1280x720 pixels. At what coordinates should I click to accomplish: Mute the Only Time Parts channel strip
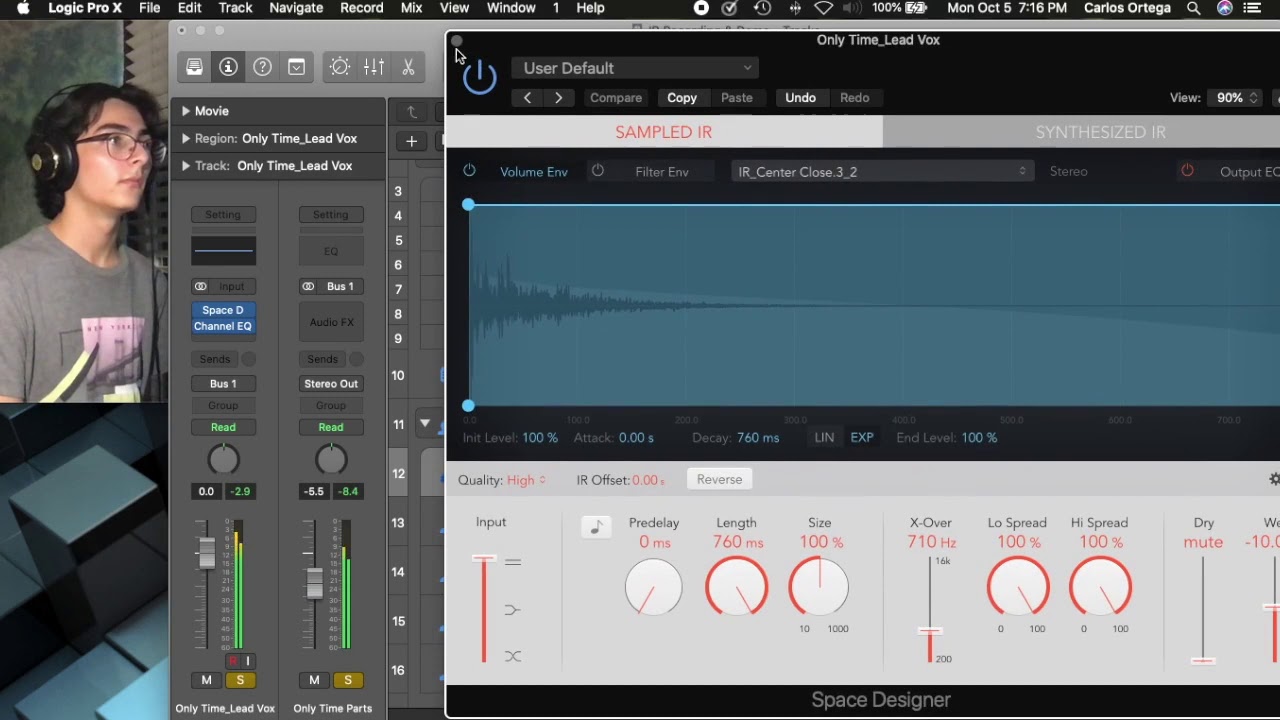point(314,680)
